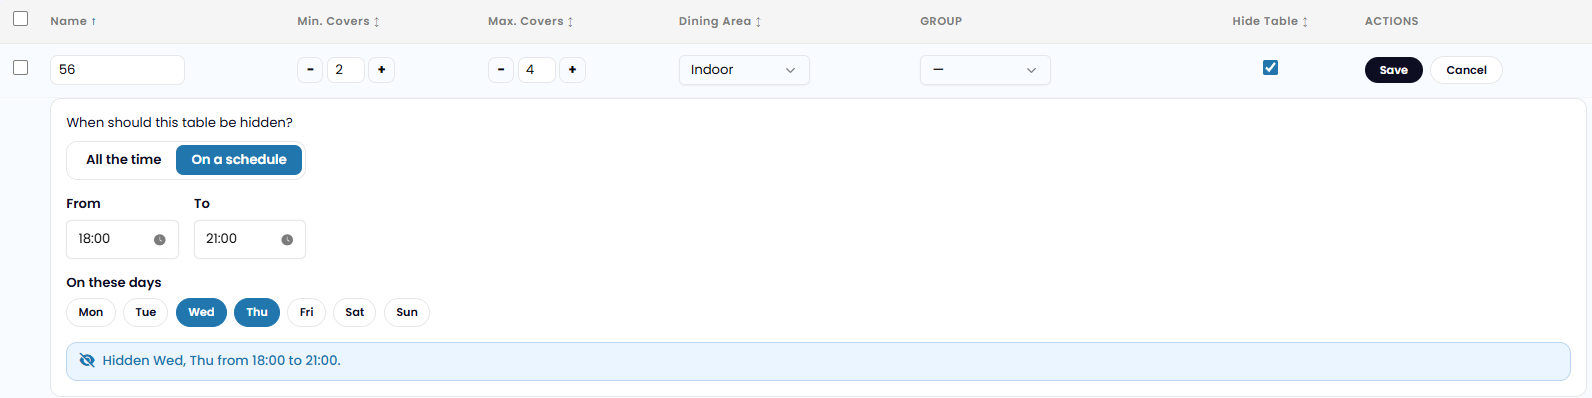Tick the select-all header checkbox
1592x398 pixels.
20,19
